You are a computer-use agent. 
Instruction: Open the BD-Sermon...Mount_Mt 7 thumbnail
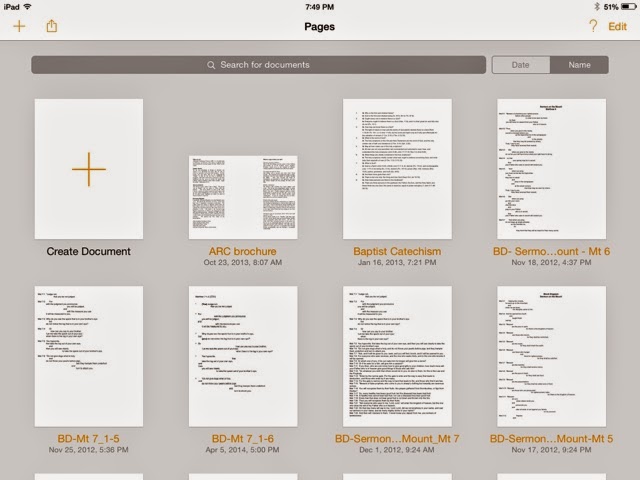(397, 356)
